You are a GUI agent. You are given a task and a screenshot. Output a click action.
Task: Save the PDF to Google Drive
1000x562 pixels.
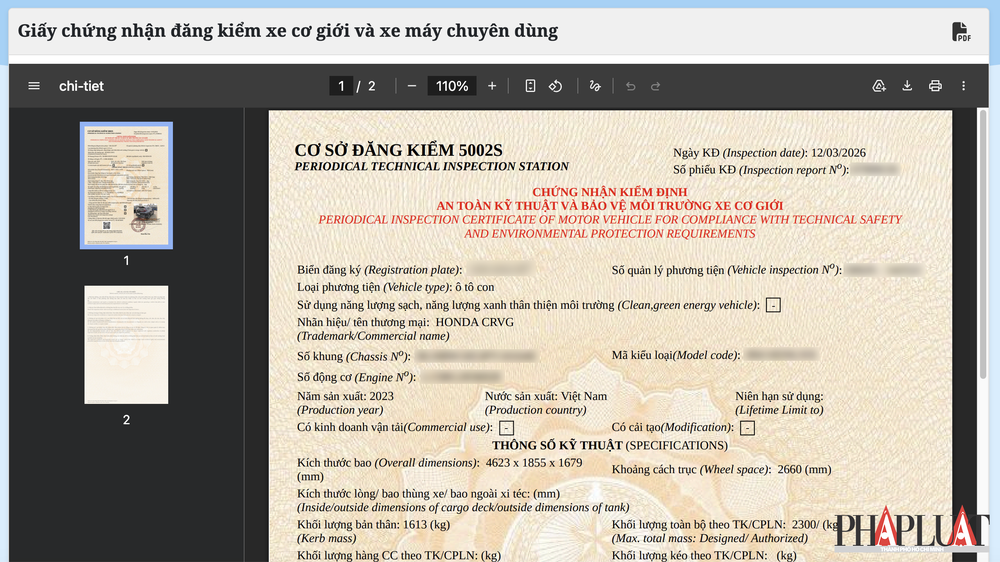point(879,86)
